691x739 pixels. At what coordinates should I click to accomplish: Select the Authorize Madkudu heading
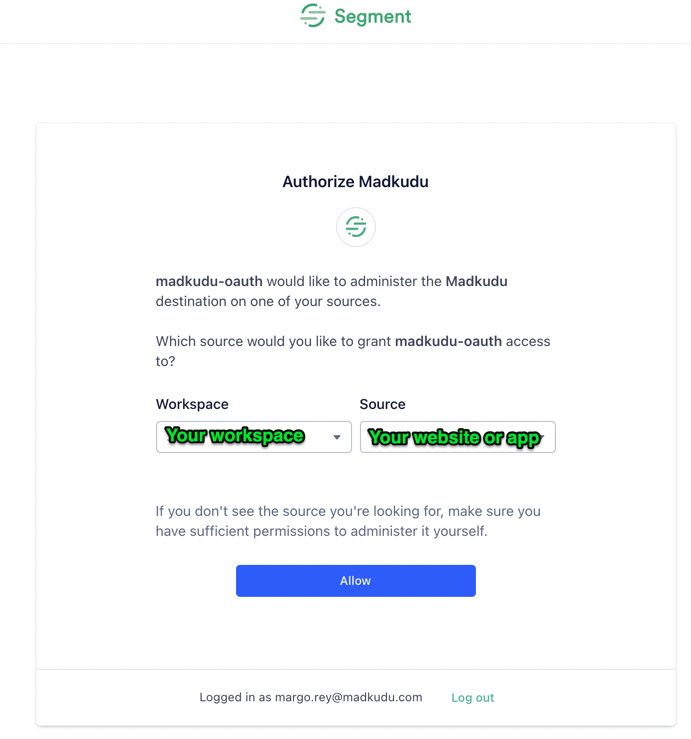[x=355, y=181]
